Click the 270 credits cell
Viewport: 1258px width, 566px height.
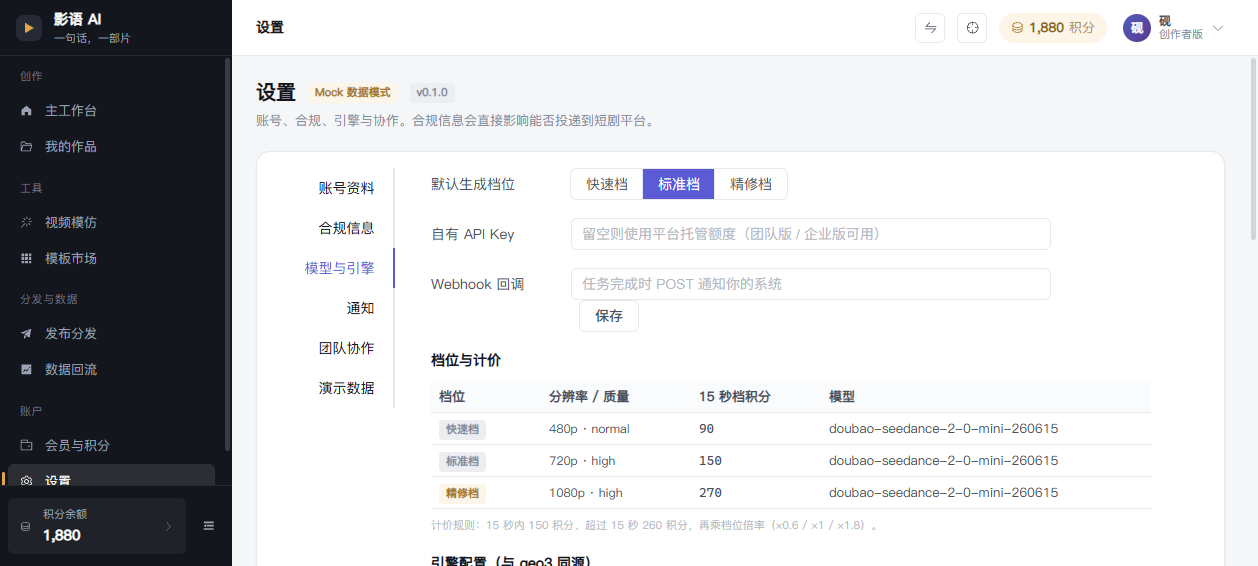pyautogui.click(x=710, y=493)
